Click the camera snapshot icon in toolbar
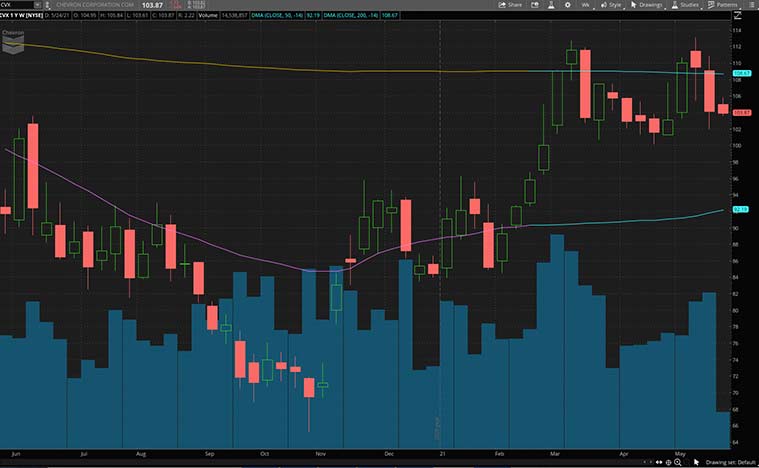Viewport: 759px width, 468px height. pos(535,5)
